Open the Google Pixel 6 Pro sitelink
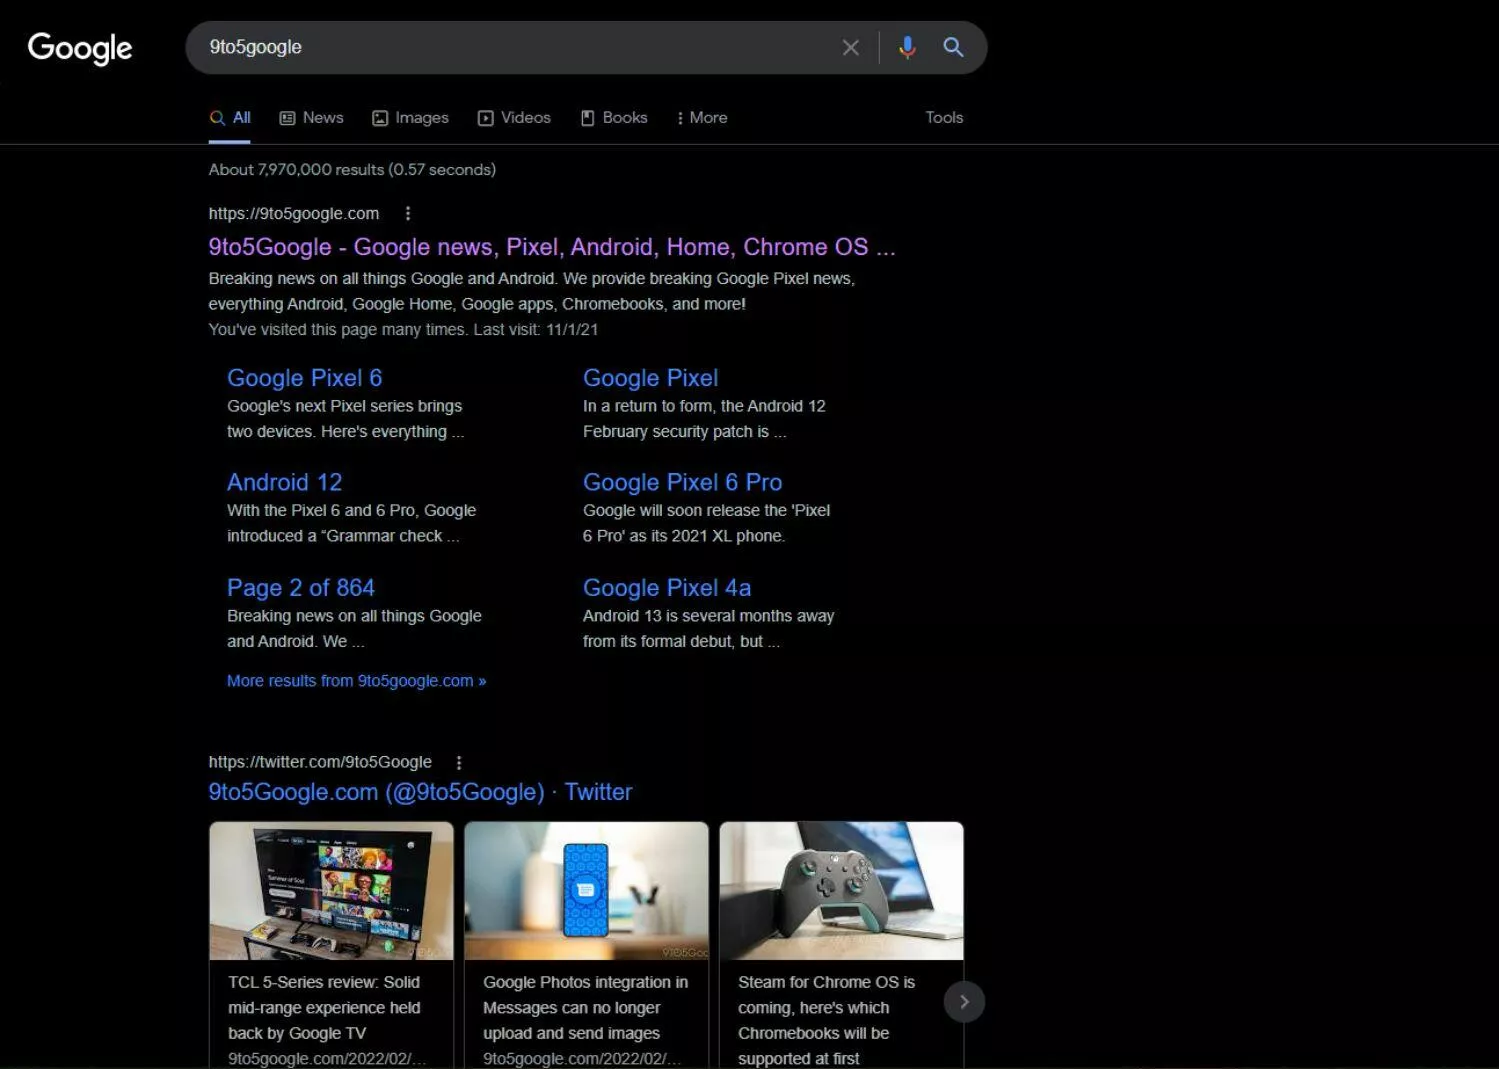This screenshot has width=1499, height=1069. coord(682,482)
